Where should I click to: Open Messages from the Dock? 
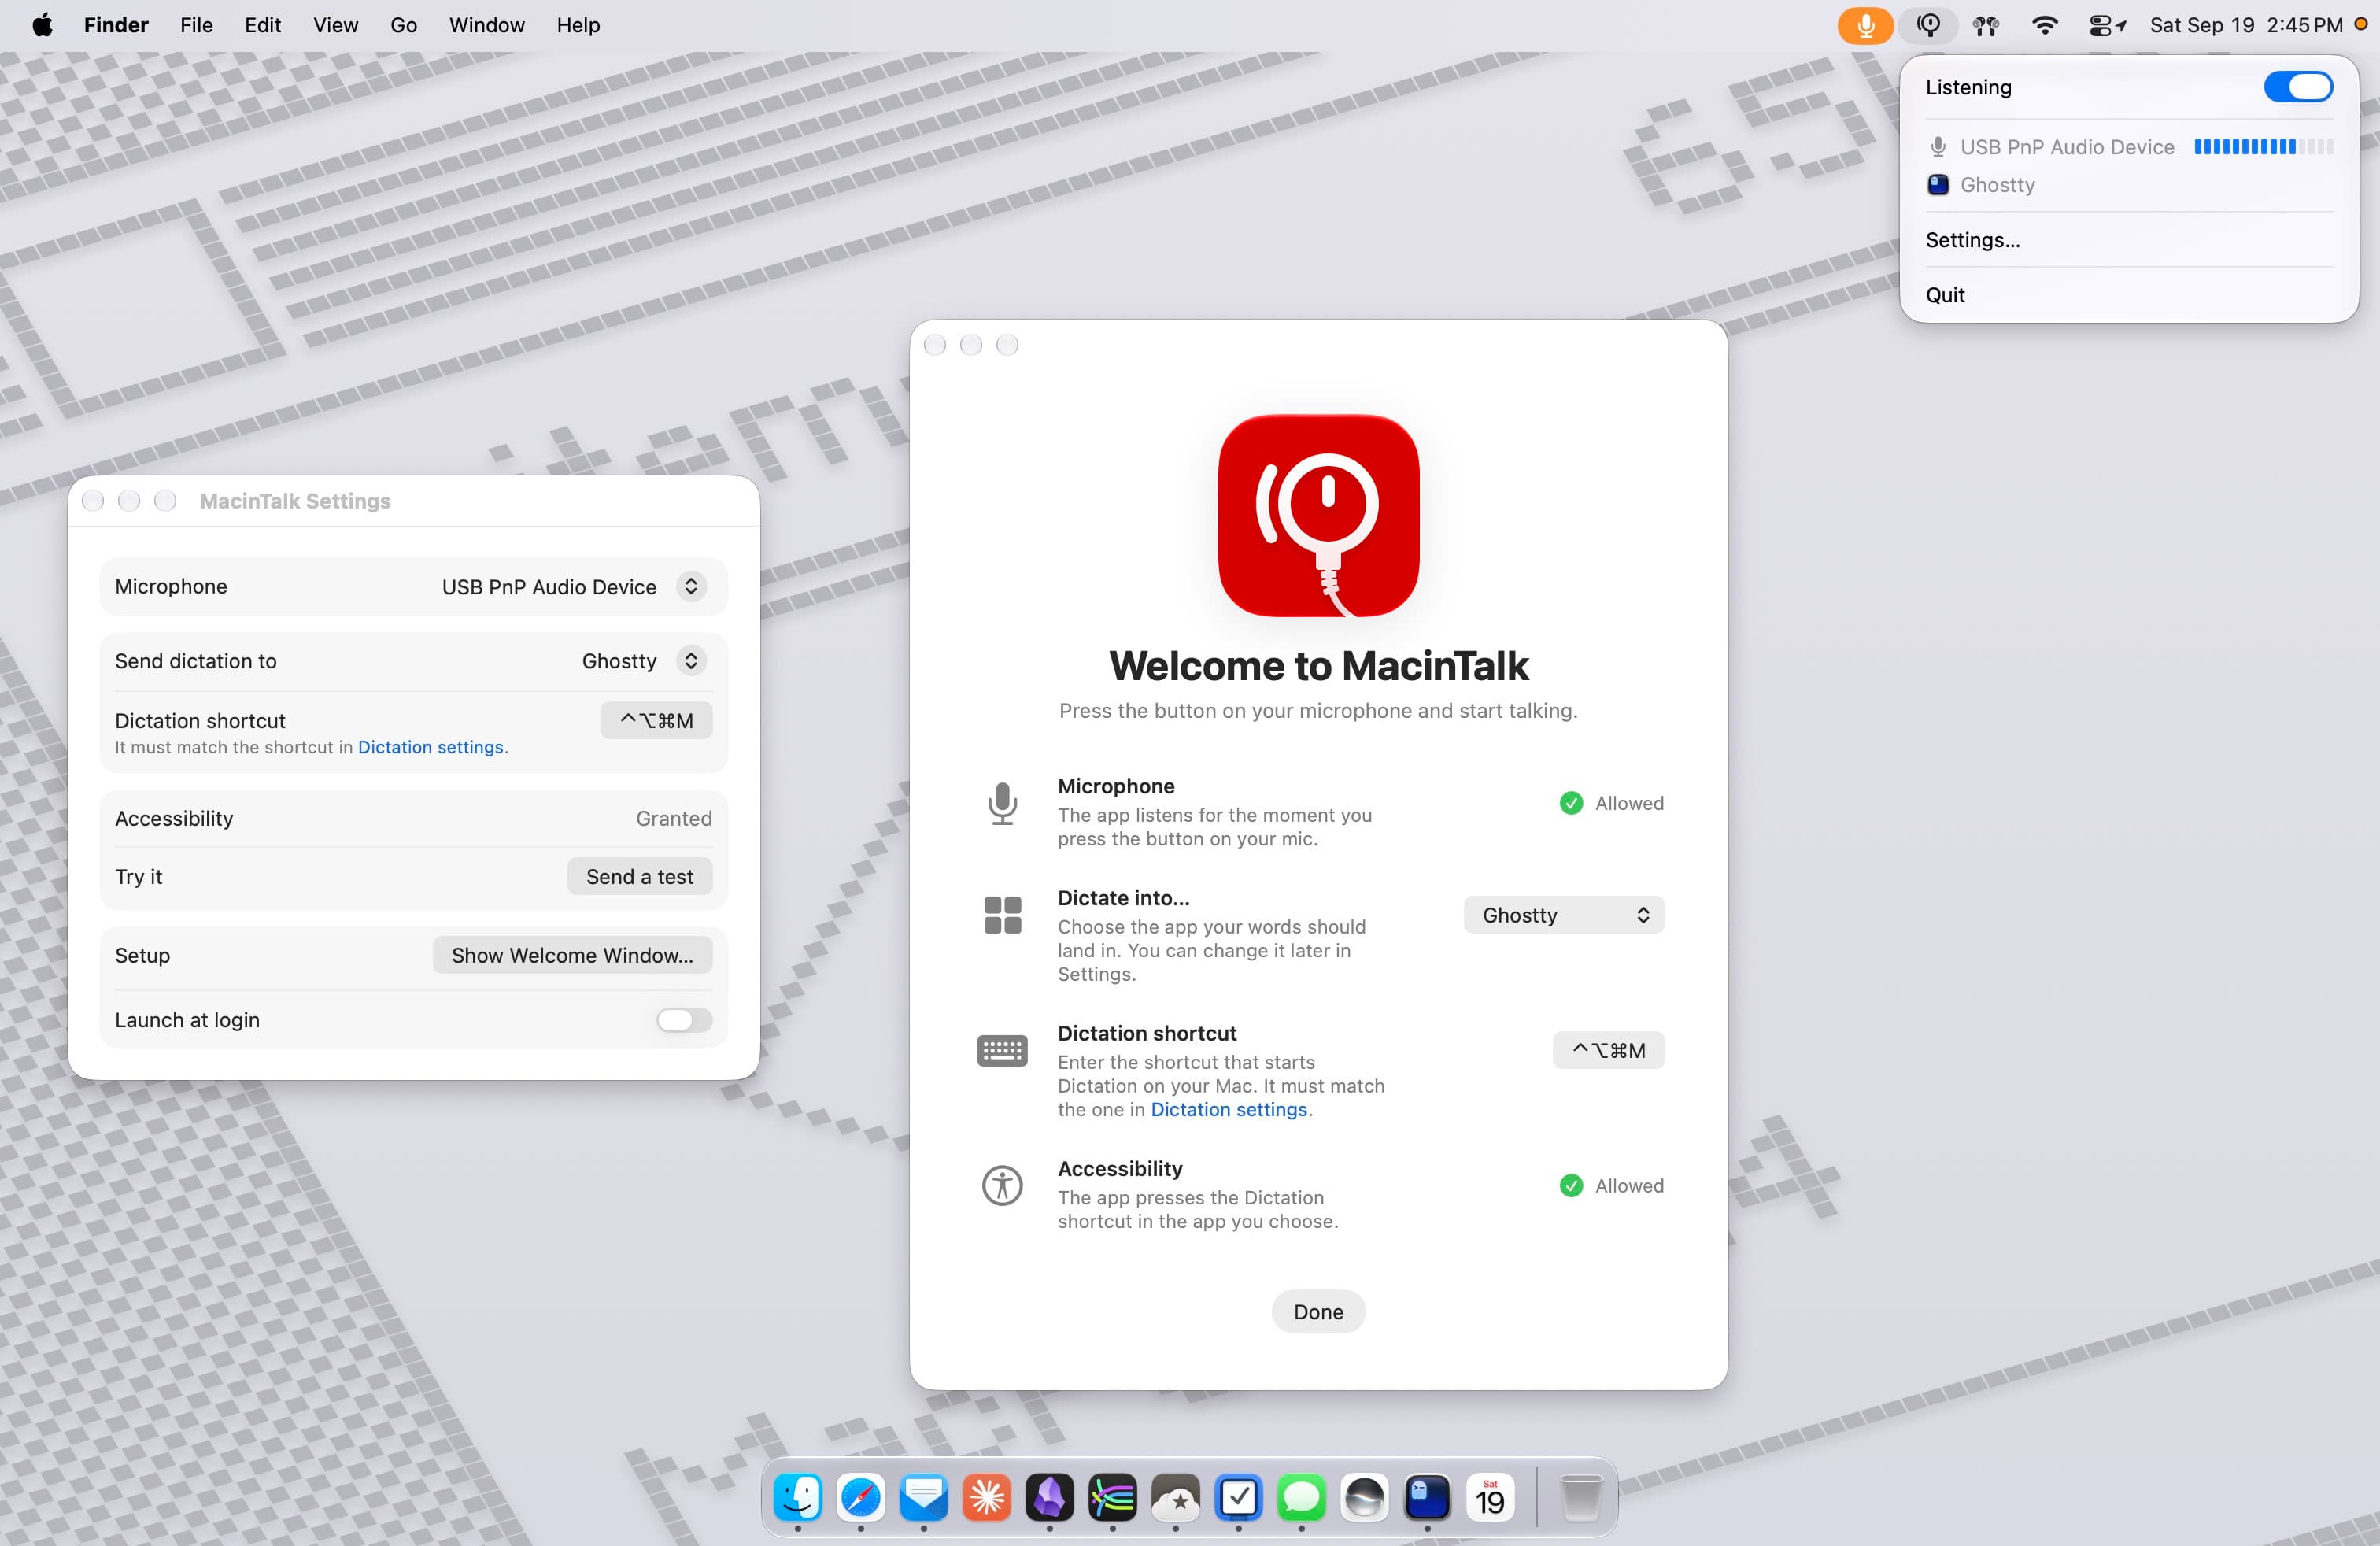(x=1301, y=1497)
